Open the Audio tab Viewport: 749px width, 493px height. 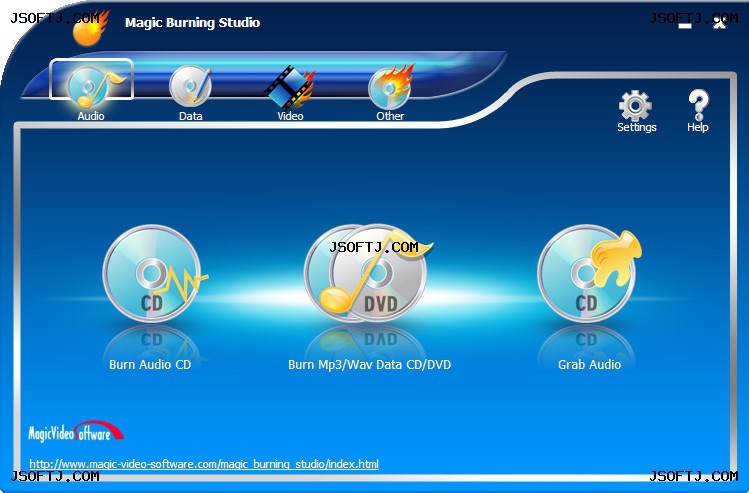tap(91, 90)
